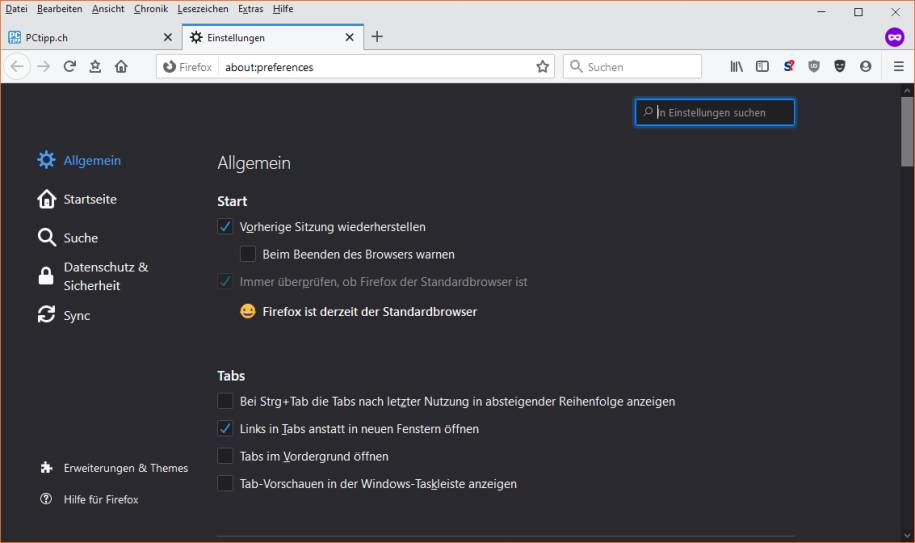This screenshot has width=915, height=543.
Task: Uncheck Links in Tabs anstatt in neuen Fenstern
Action: (x=225, y=429)
